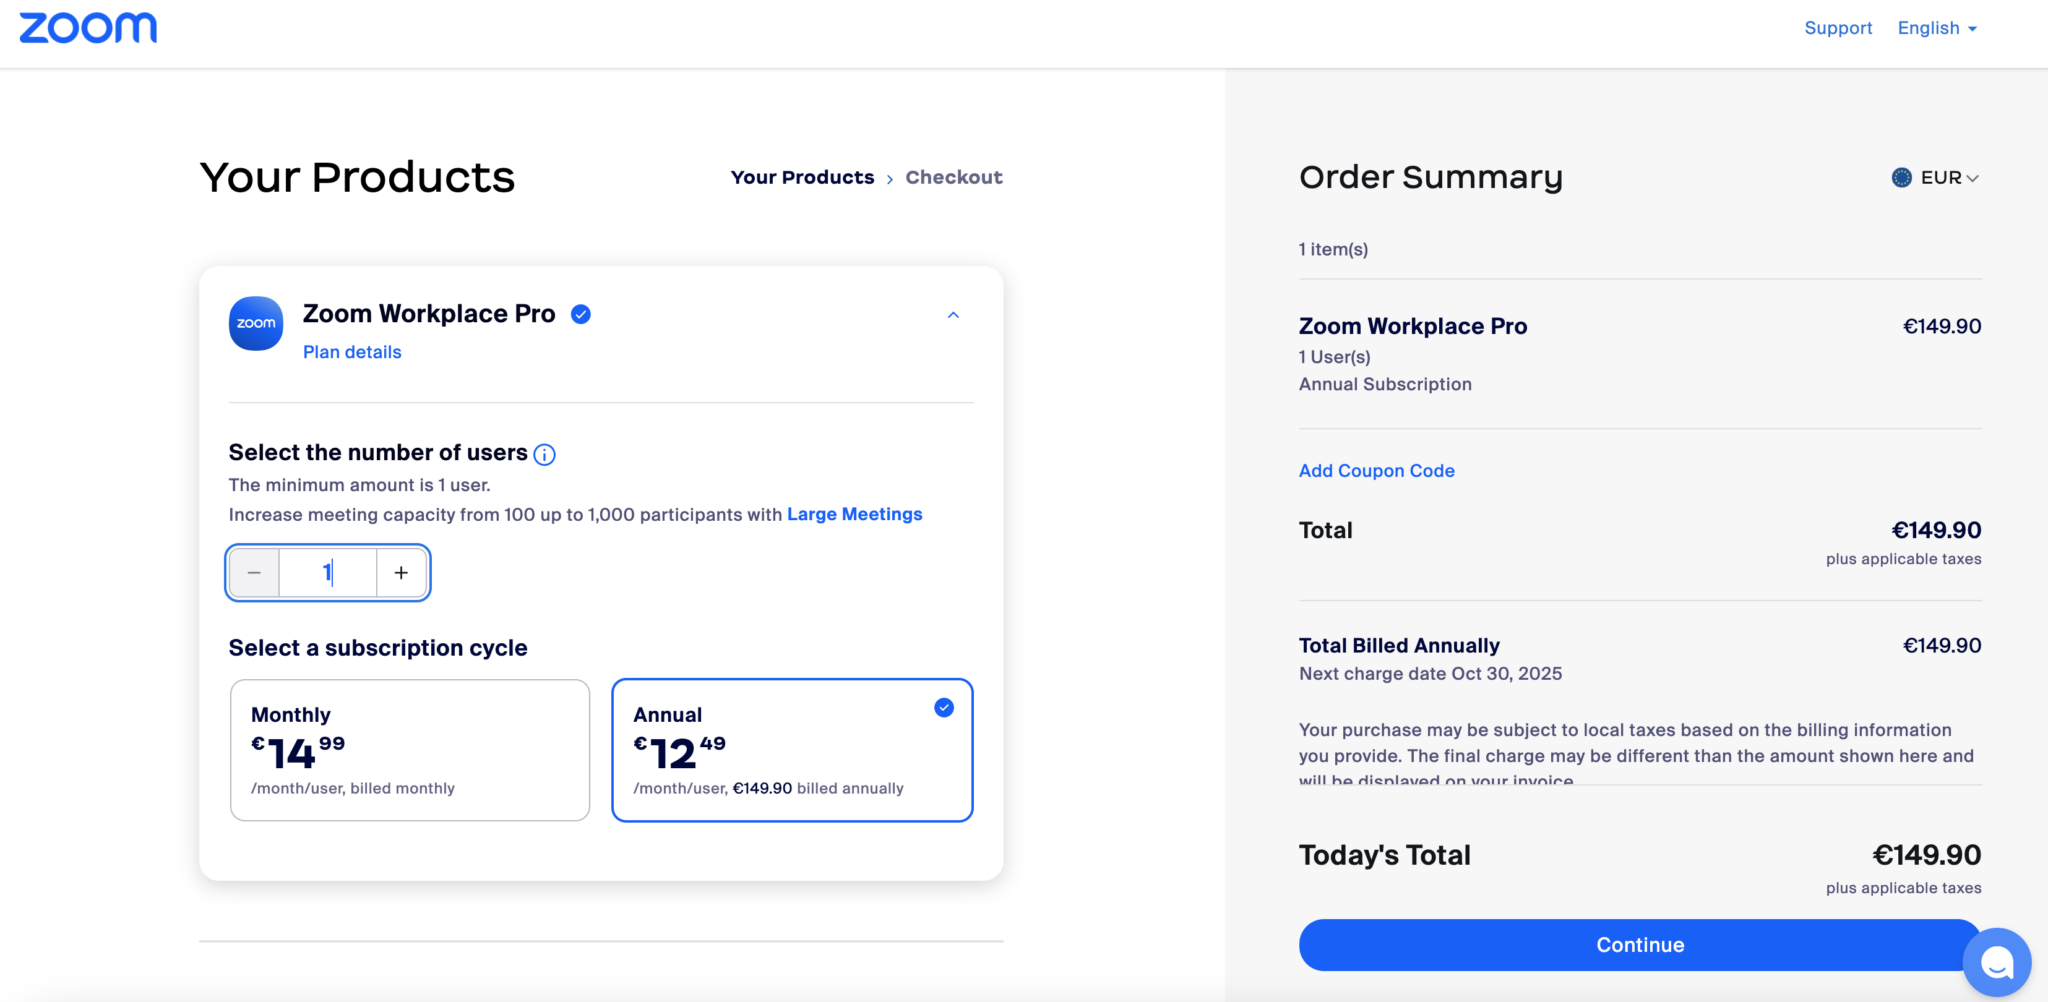Click the Large Meetings link
This screenshot has height=1002, width=2048.
click(x=854, y=514)
